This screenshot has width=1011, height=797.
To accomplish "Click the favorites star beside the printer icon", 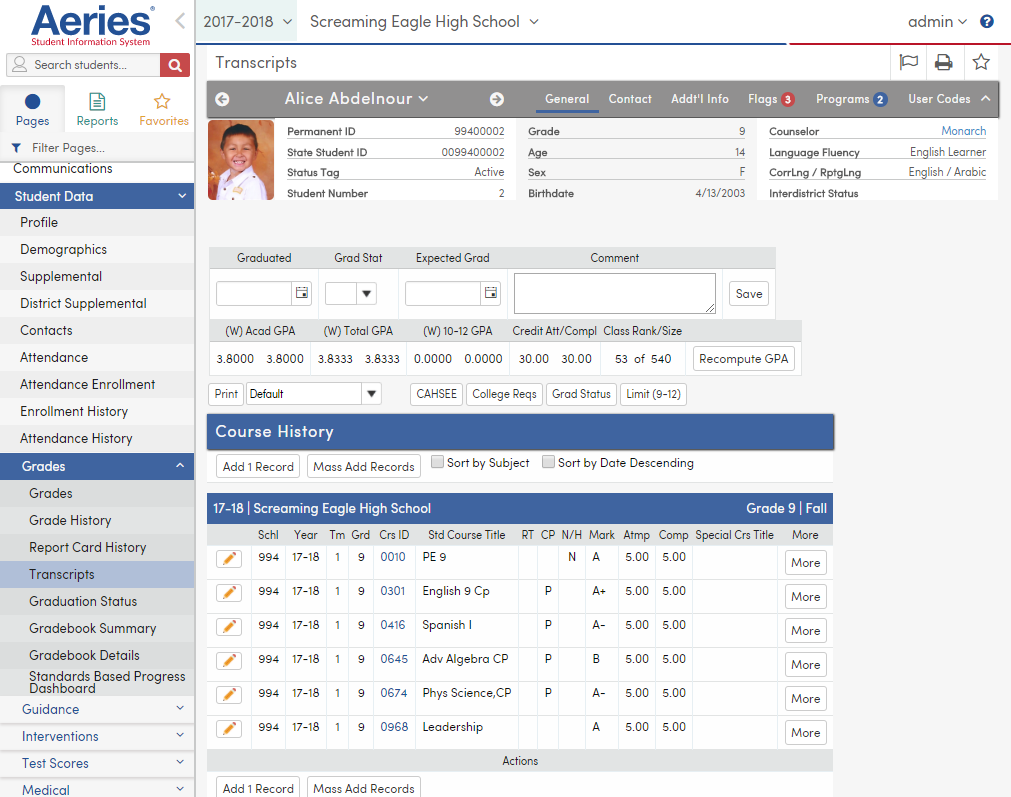I will pos(981,62).
